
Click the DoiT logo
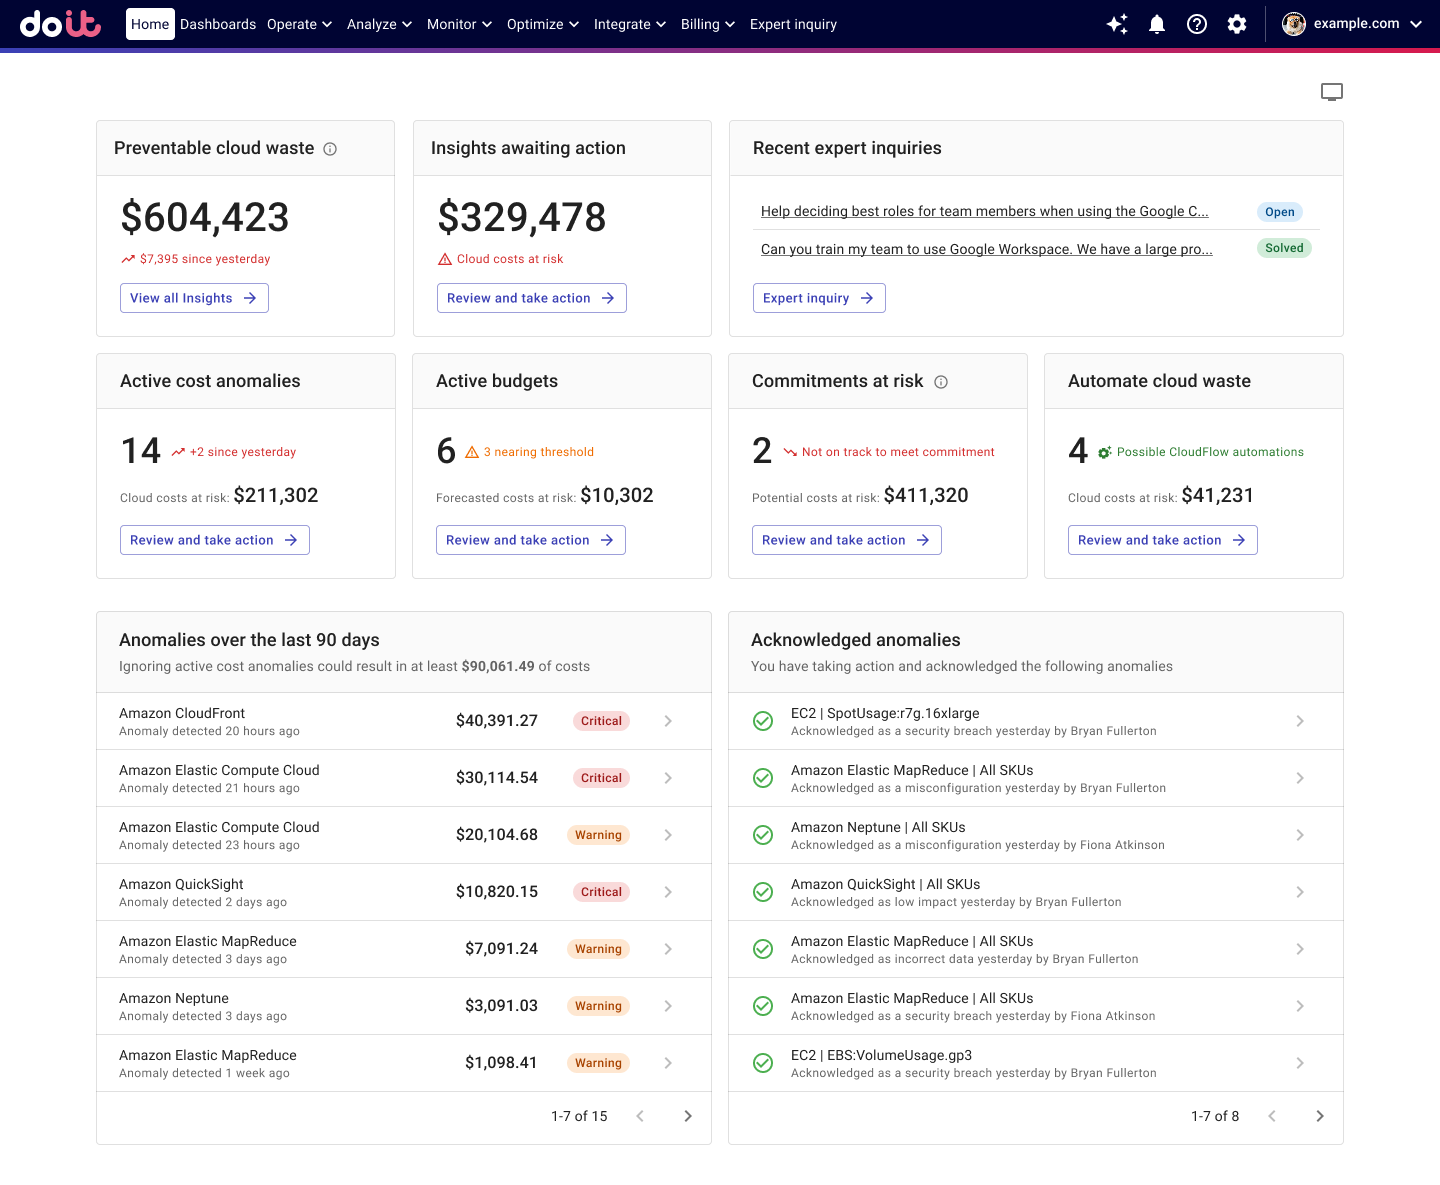click(x=60, y=24)
